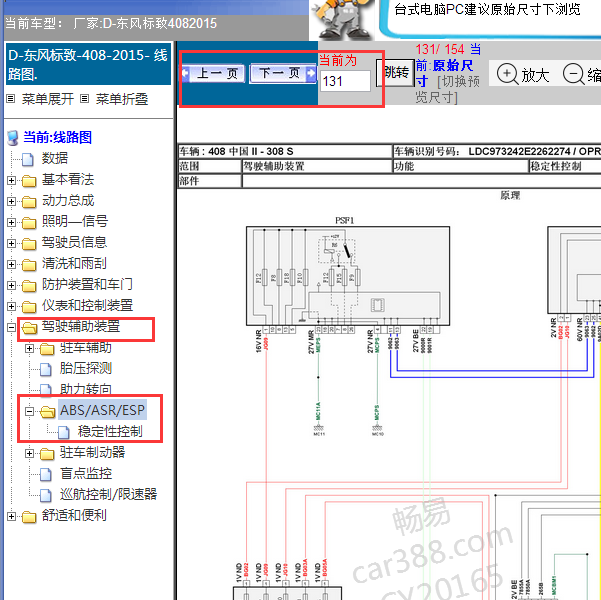Viewport: 601px width, 600px height.
Task: Go to next page with 下一页 button
Action: pos(283,73)
